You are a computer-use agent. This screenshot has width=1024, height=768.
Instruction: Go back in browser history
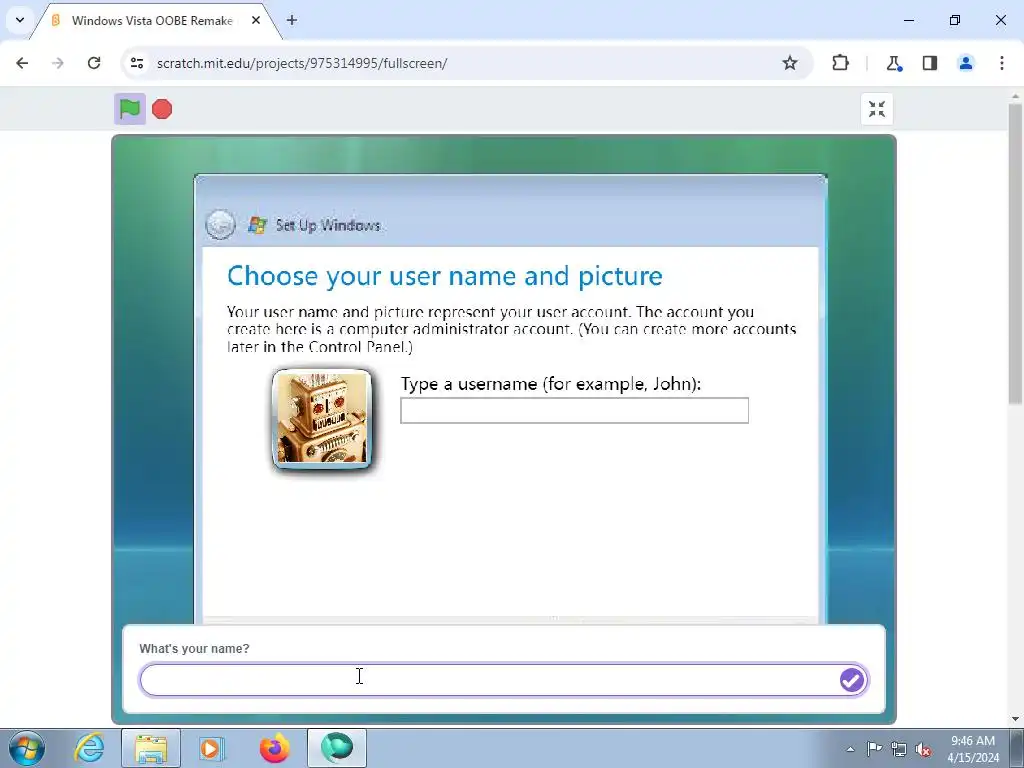(x=22, y=63)
